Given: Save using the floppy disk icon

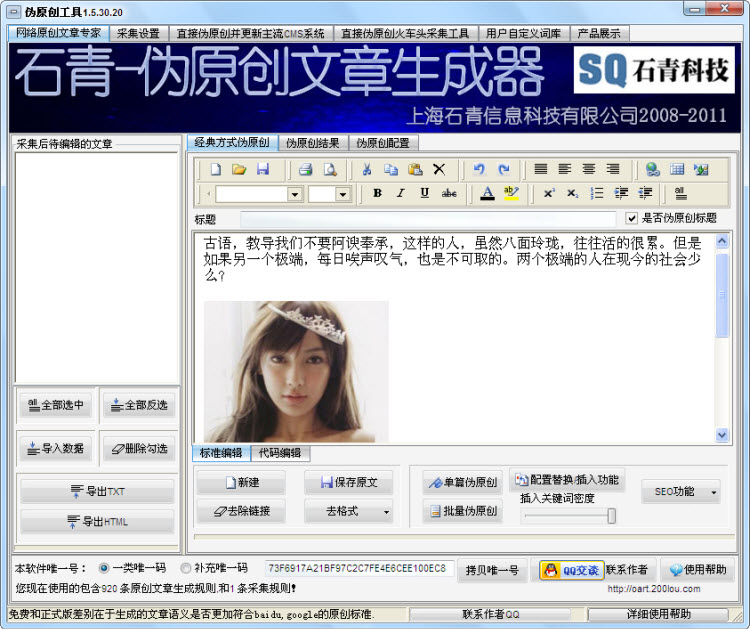Looking at the screenshot, I should [263, 169].
